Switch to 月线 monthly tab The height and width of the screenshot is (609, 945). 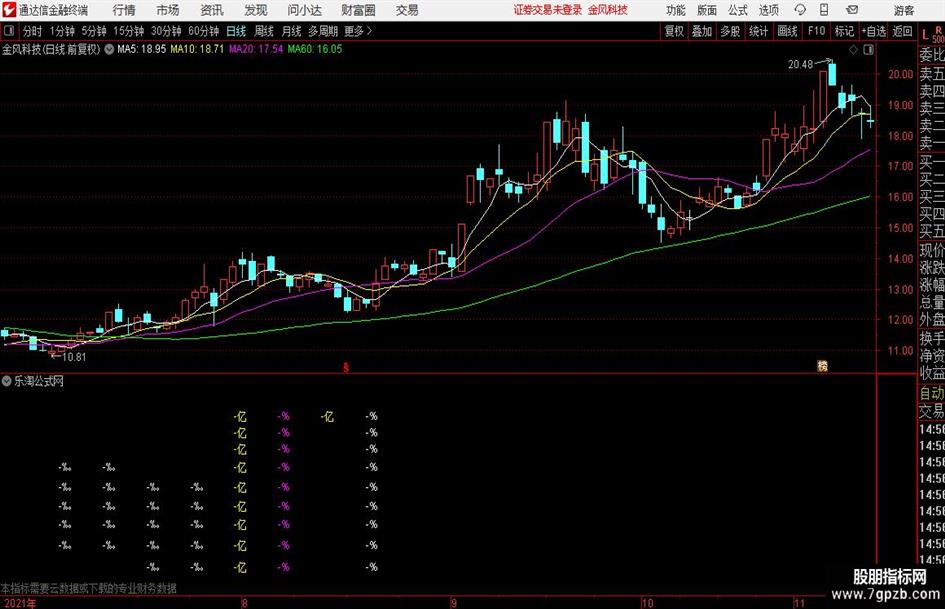point(292,31)
